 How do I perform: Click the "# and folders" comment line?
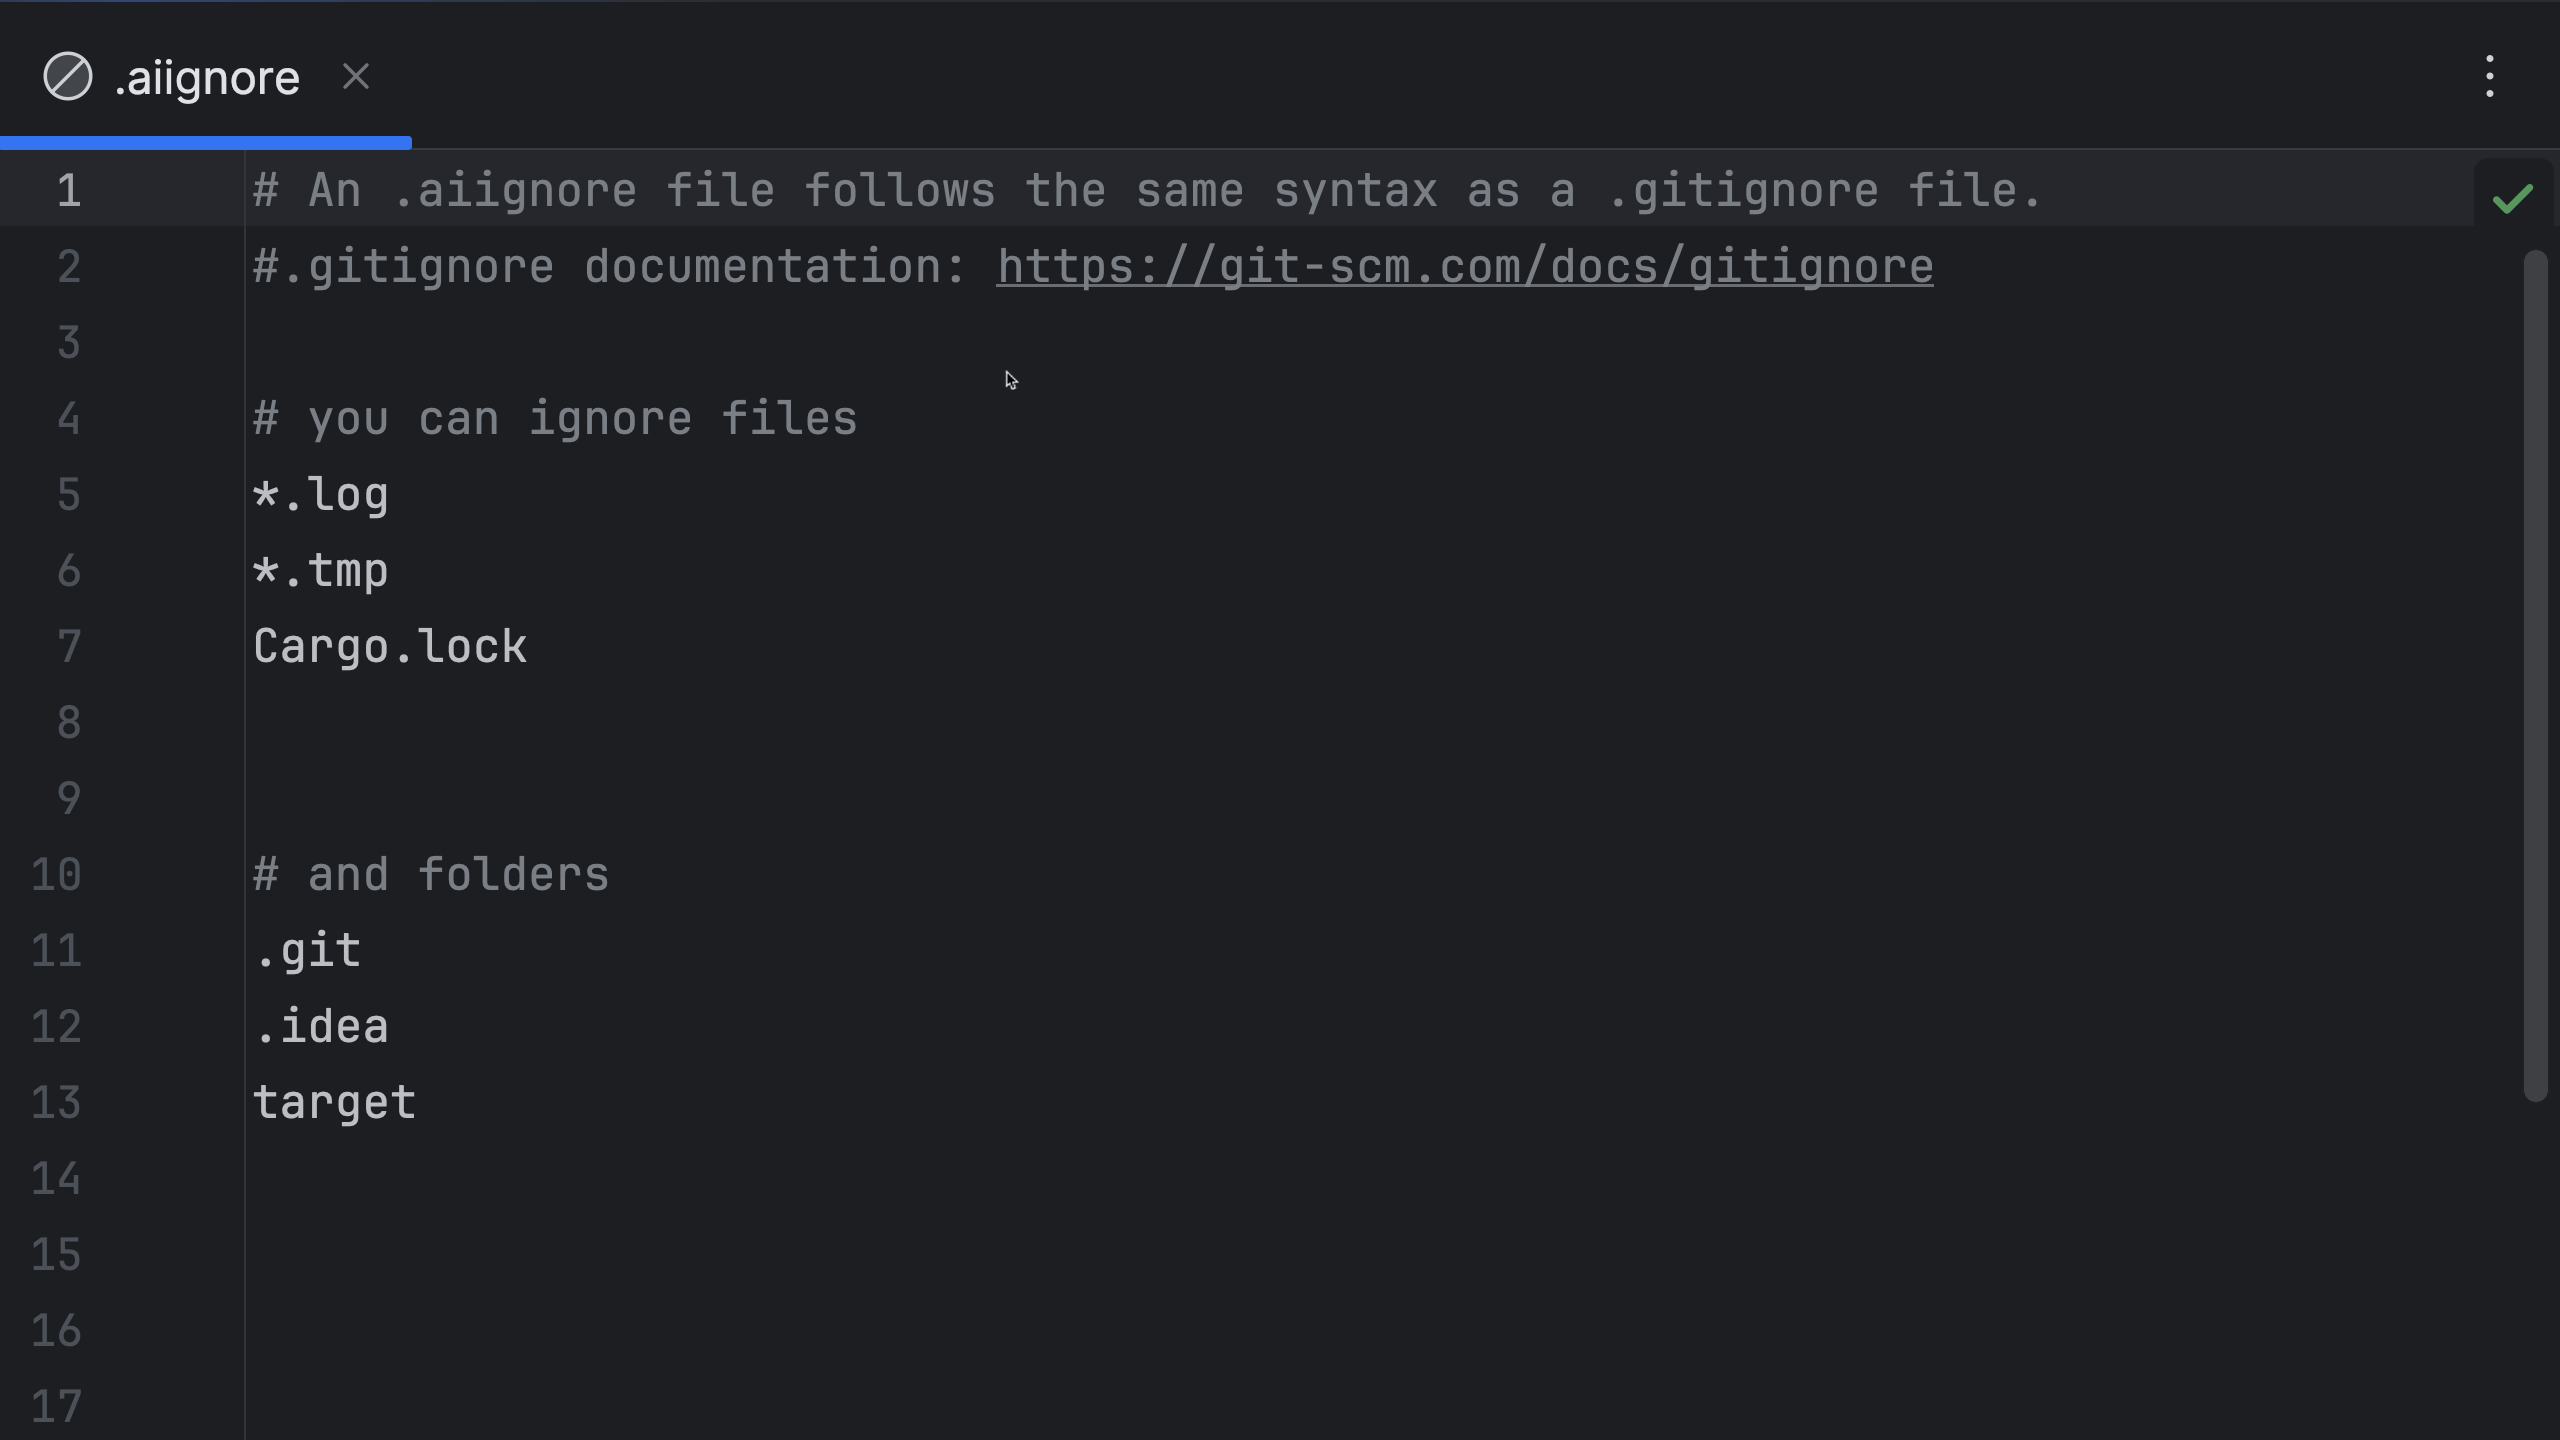pyautogui.click(x=431, y=875)
